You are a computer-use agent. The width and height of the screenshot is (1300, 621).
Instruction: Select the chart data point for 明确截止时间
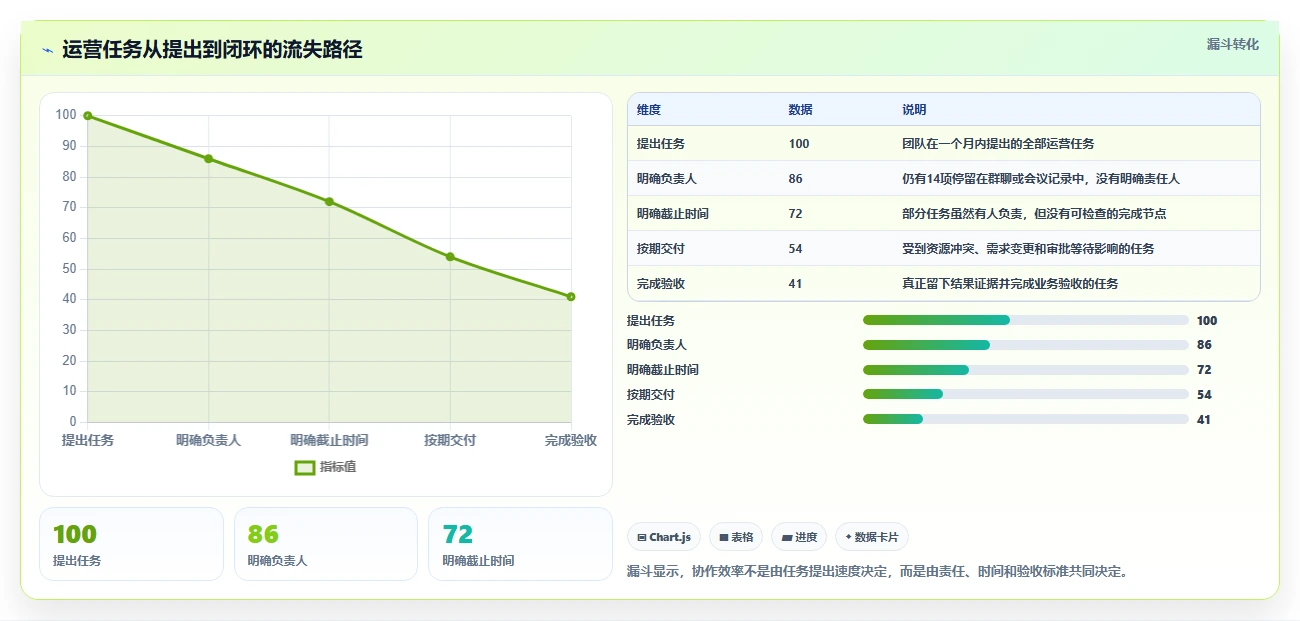coord(329,202)
